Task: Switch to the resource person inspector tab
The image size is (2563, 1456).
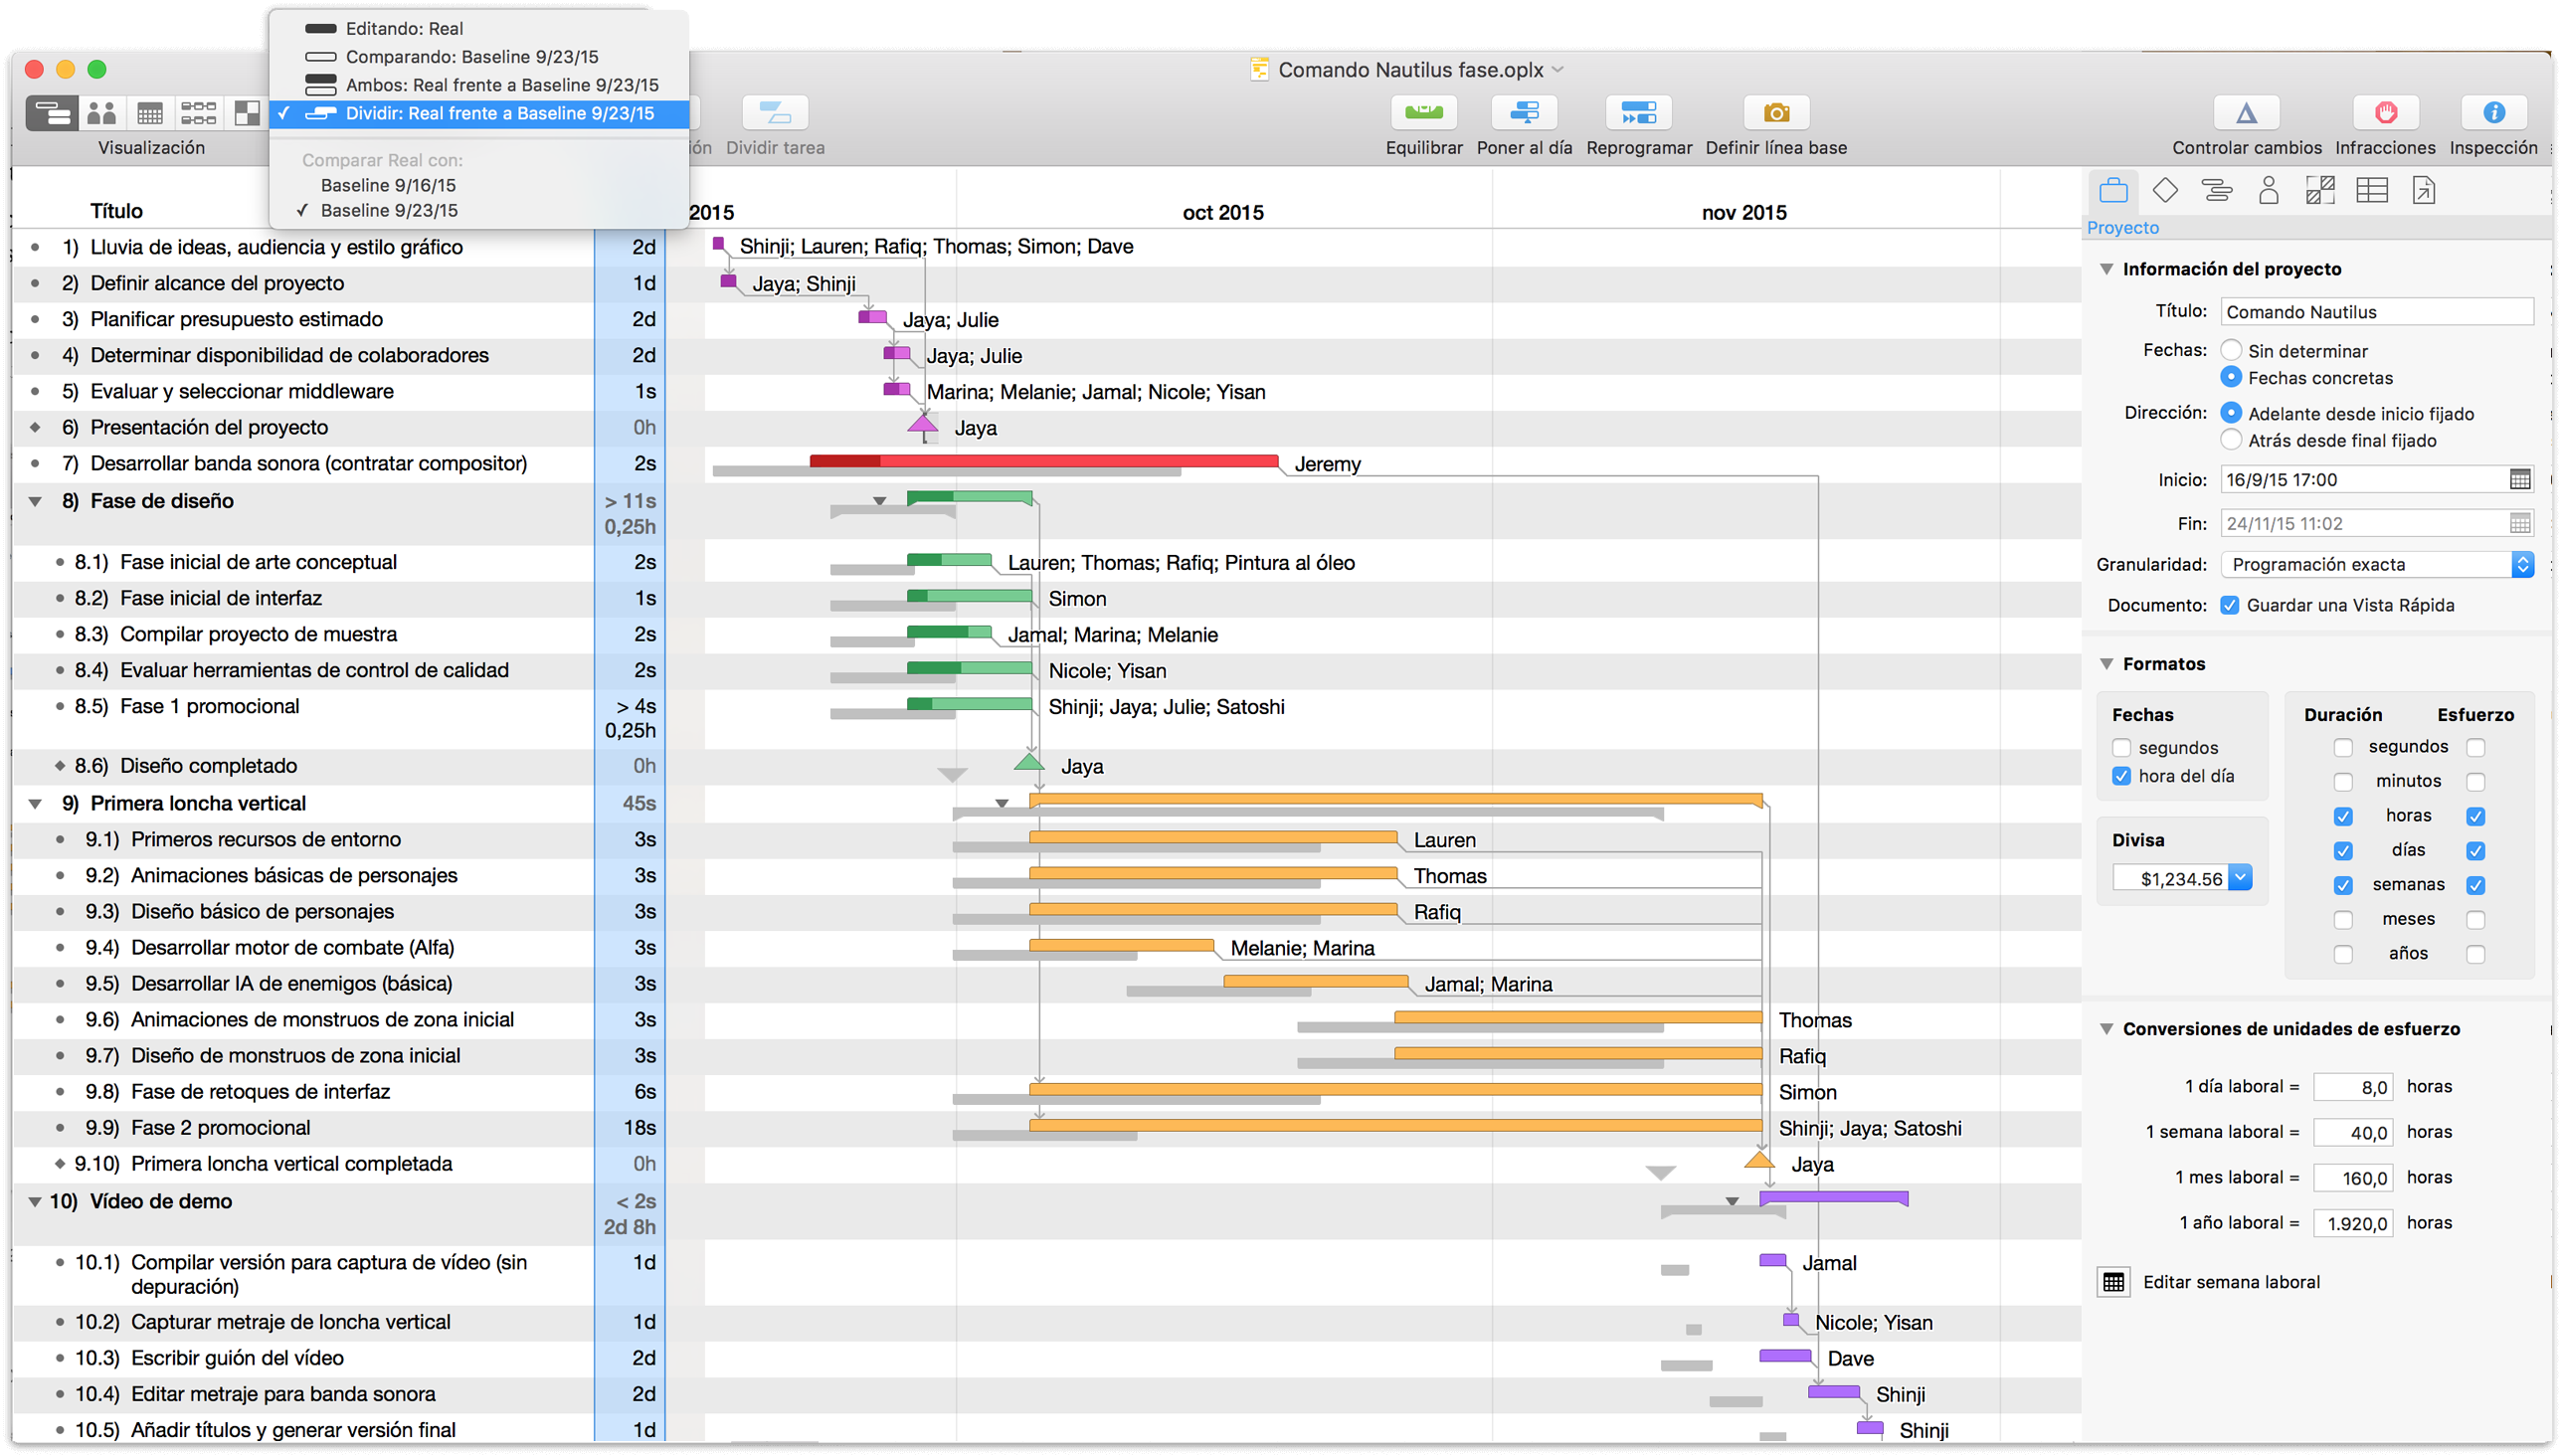Action: pos(2268,190)
